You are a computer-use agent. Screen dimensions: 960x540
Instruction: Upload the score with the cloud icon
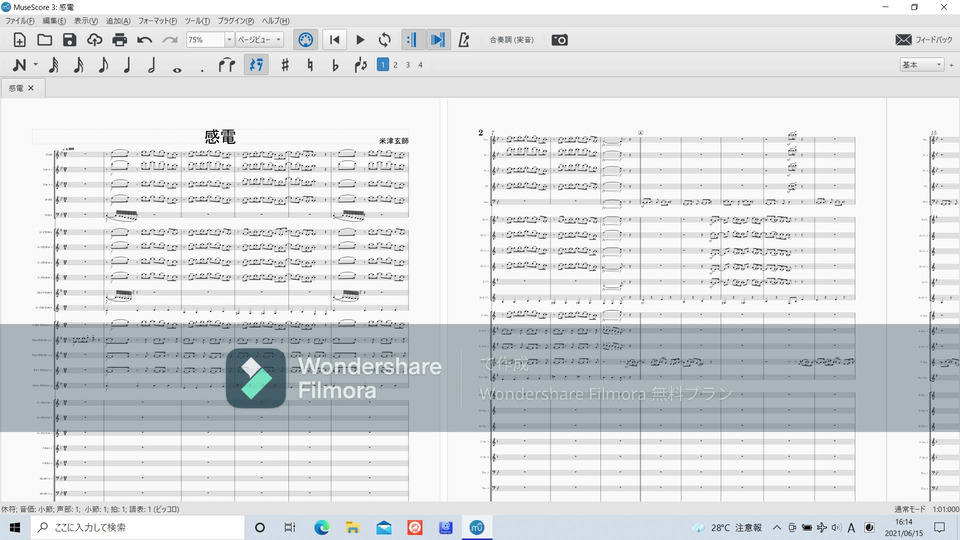(x=94, y=40)
